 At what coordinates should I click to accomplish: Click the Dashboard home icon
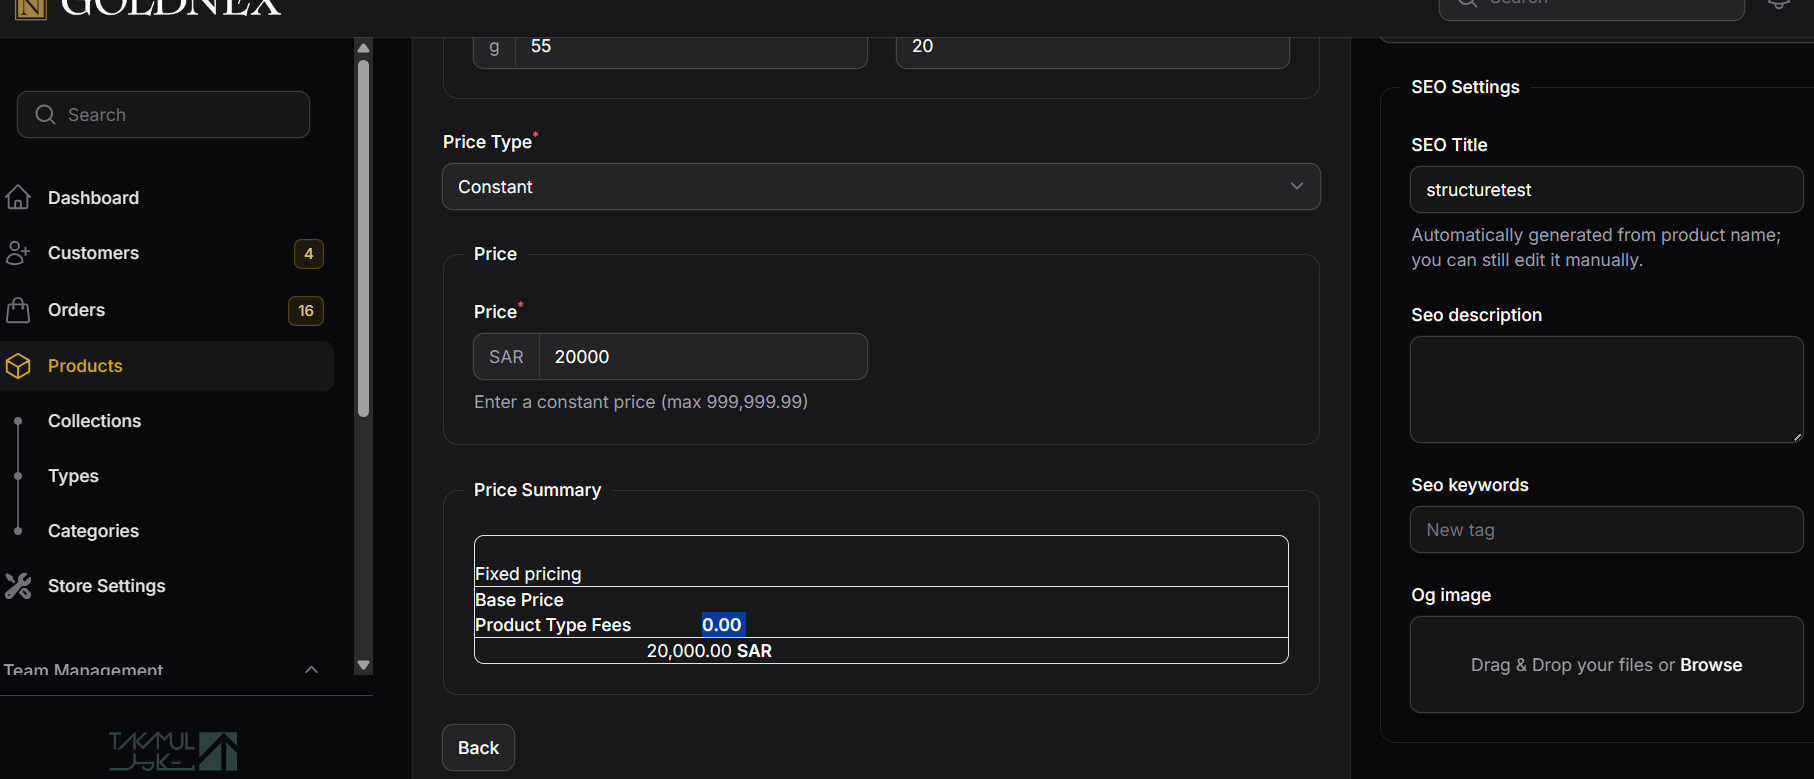18,198
